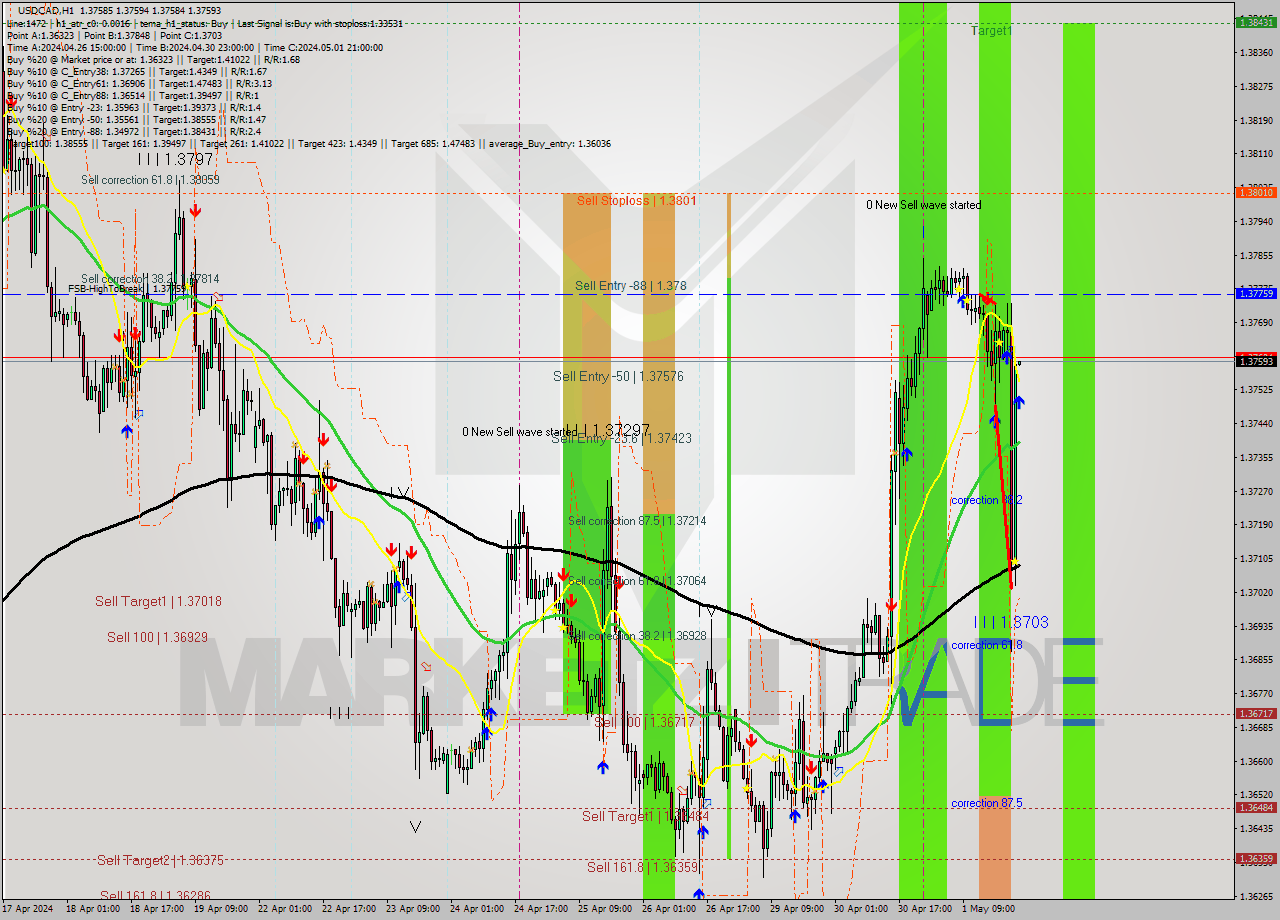Select the '30 Apr 17:00' time label

(x=925, y=909)
